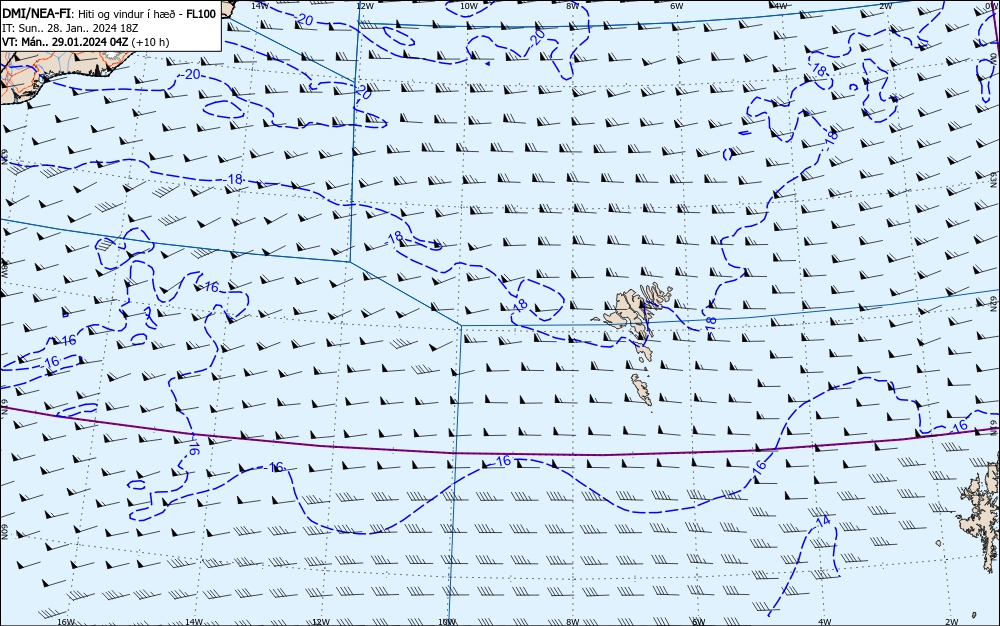Click the '8W' longitude label on the top edge

point(573,6)
